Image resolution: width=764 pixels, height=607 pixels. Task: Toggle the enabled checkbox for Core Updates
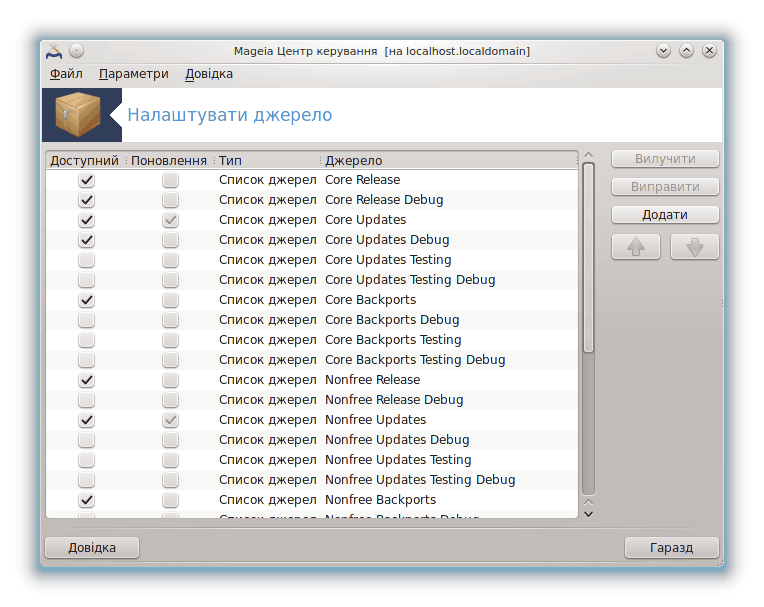click(87, 220)
